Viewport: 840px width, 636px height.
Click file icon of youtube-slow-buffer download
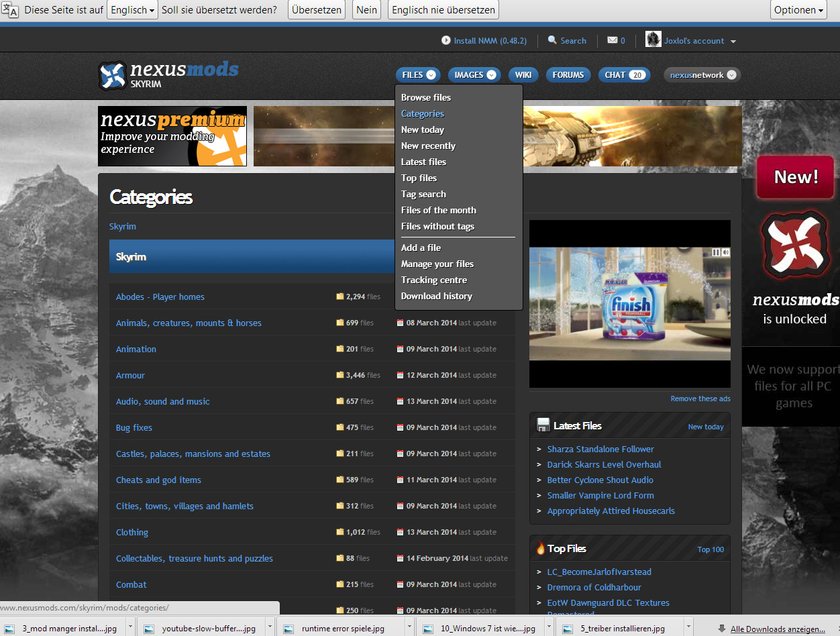pyautogui.click(x=149, y=628)
